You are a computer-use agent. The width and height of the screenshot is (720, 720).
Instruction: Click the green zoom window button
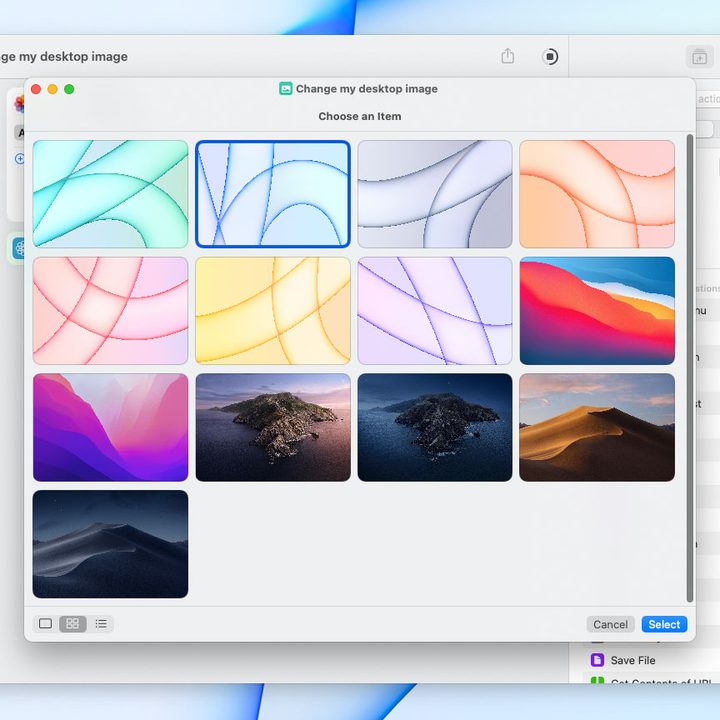pos(69,89)
